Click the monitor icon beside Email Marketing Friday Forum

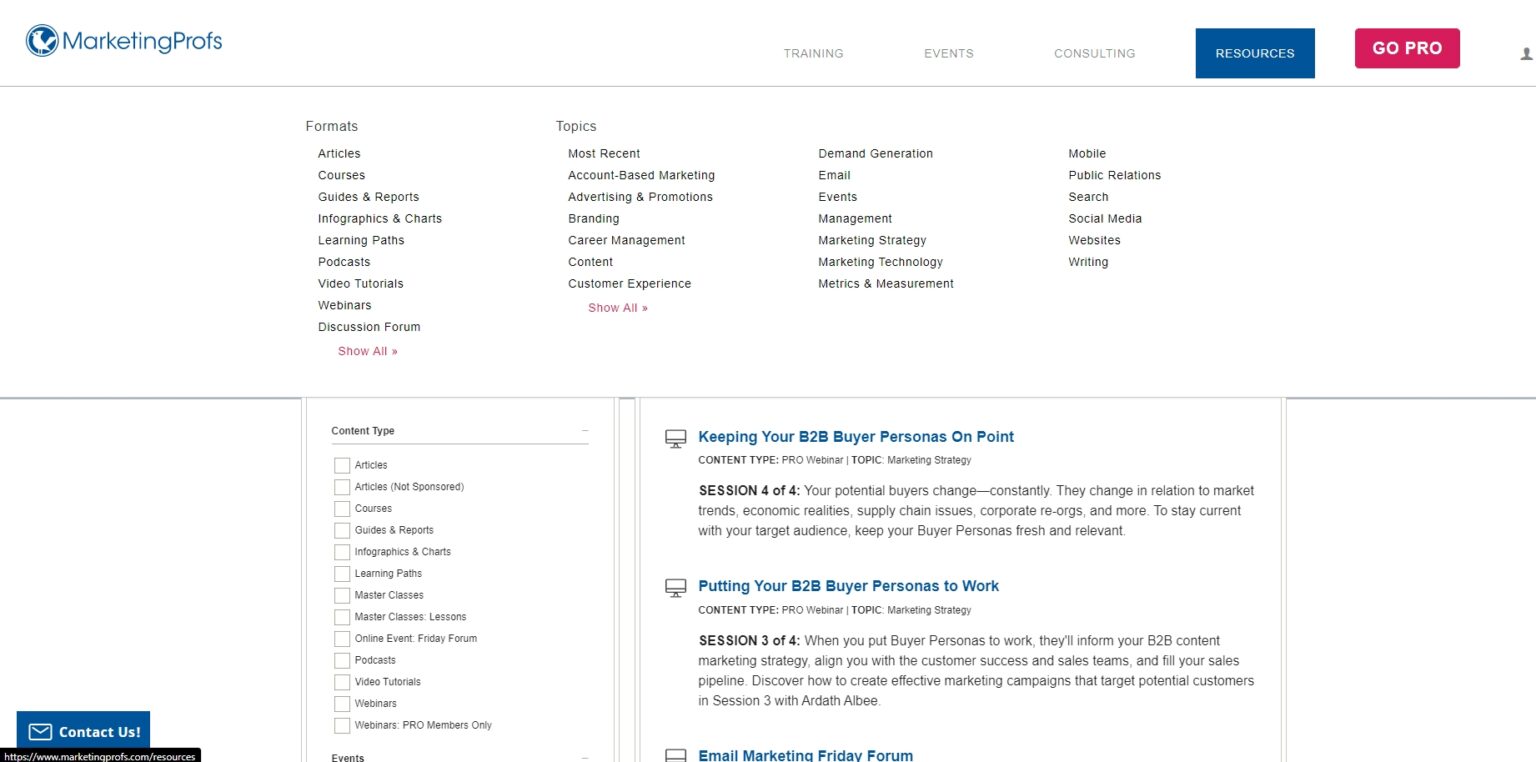[x=674, y=756]
